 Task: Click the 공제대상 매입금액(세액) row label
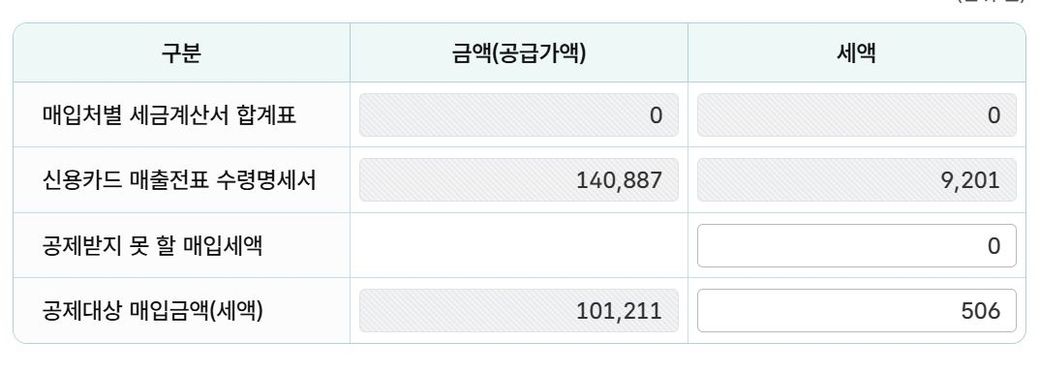click(153, 311)
